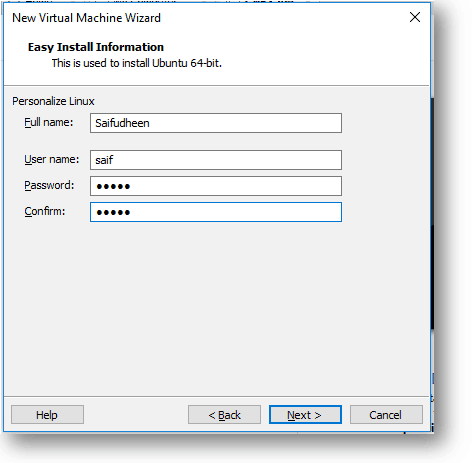The height and width of the screenshot is (463, 472).
Task: Focus the Full name field containing Saifudheen
Action: coord(216,123)
